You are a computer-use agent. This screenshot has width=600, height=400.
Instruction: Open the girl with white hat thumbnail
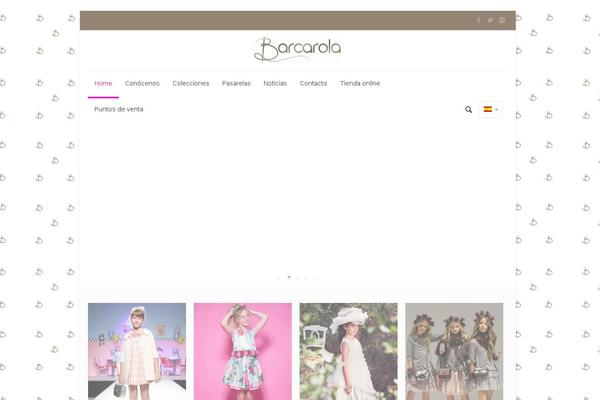pos(348,351)
